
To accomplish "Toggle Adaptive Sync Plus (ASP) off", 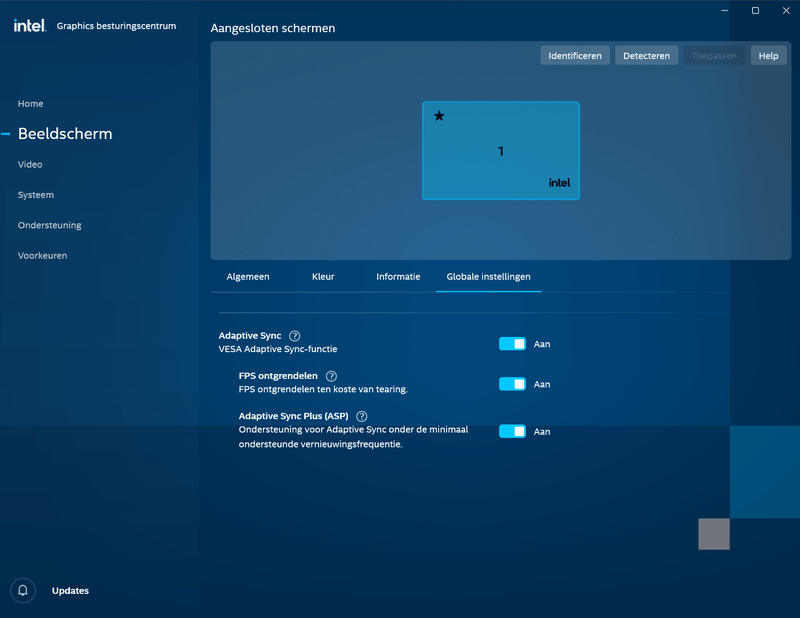I will click(512, 431).
